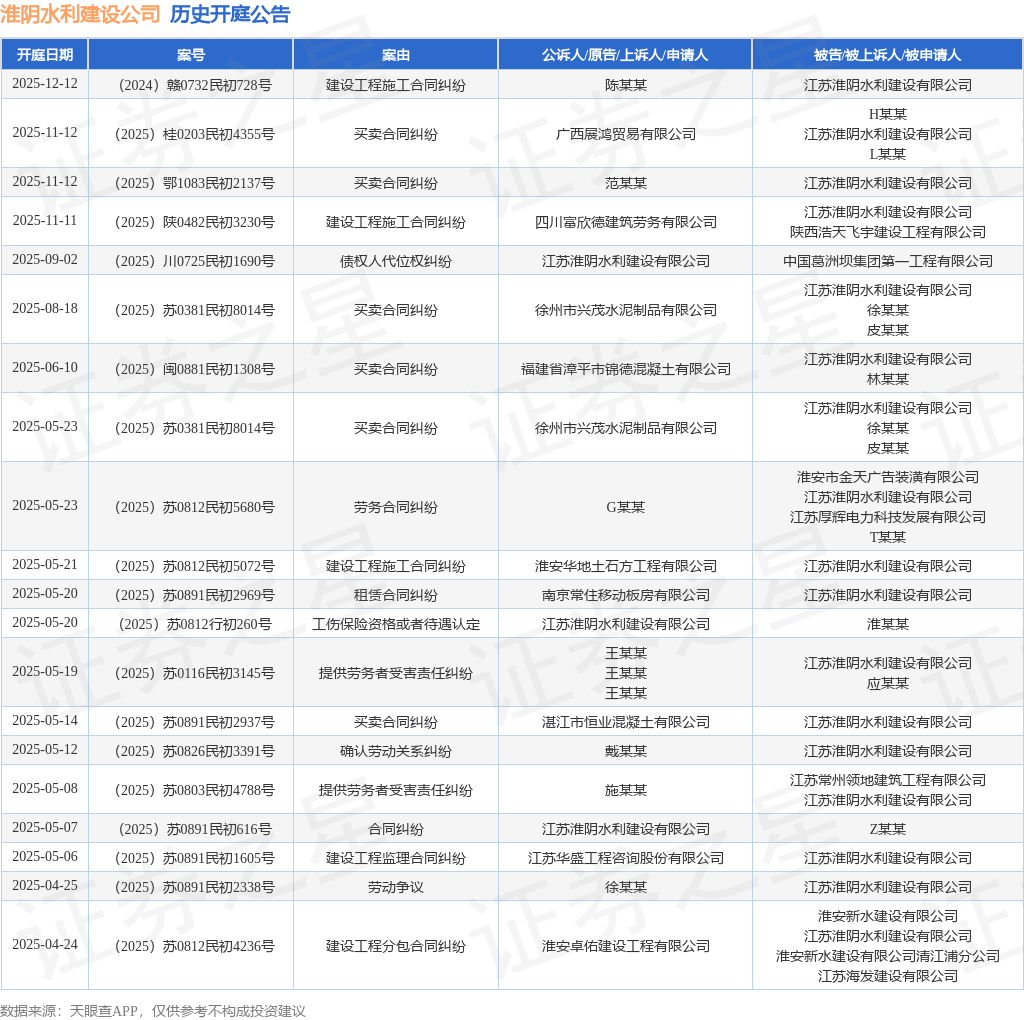Click plaintiff 施某某

coord(626,790)
